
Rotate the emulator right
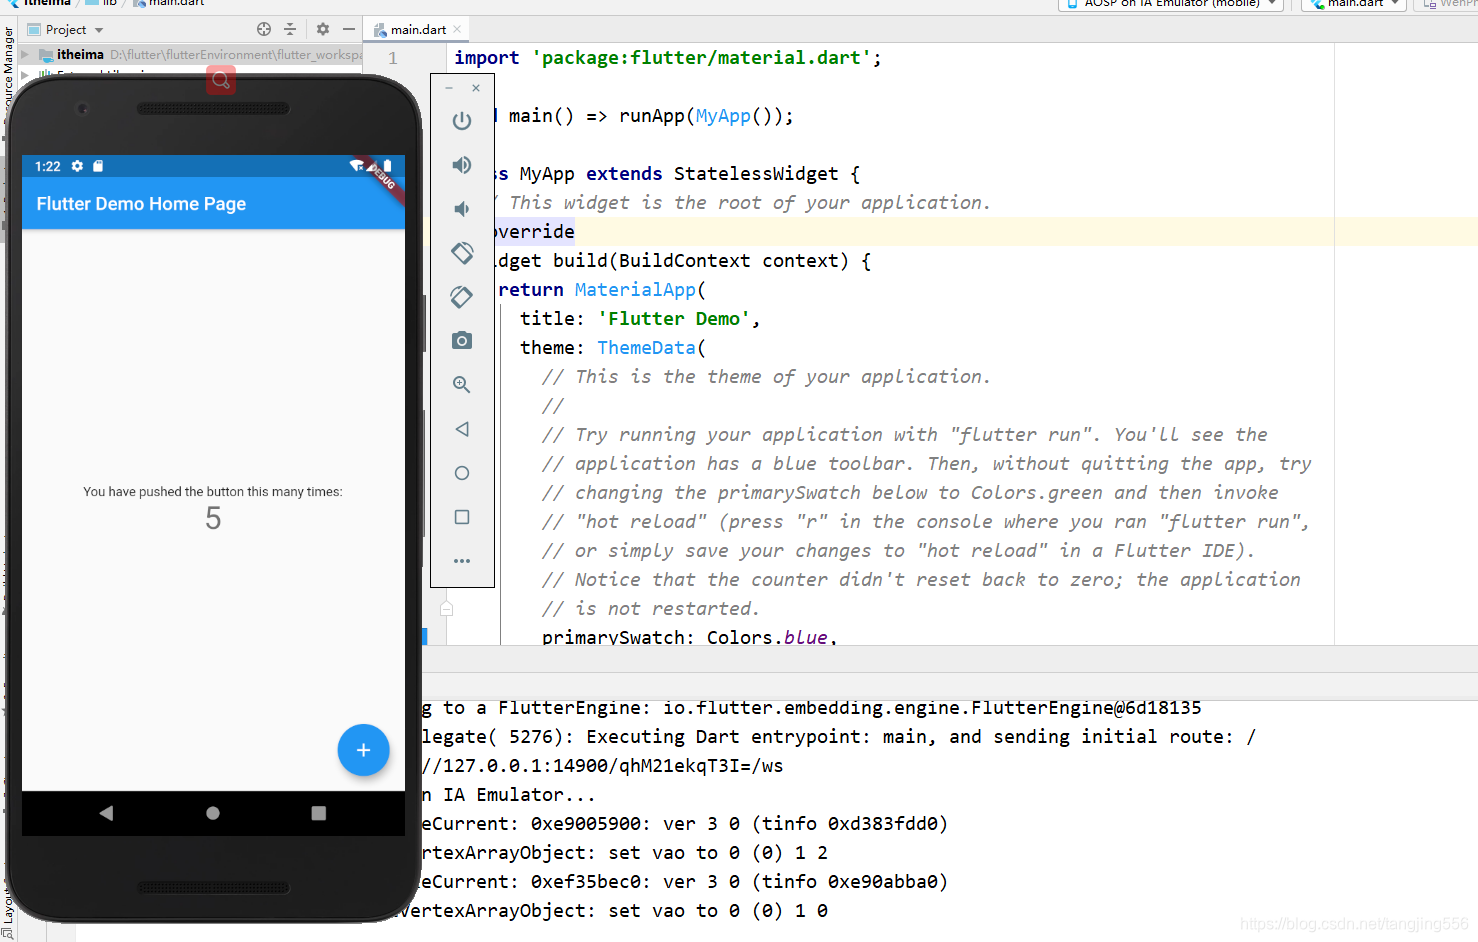click(x=462, y=297)
